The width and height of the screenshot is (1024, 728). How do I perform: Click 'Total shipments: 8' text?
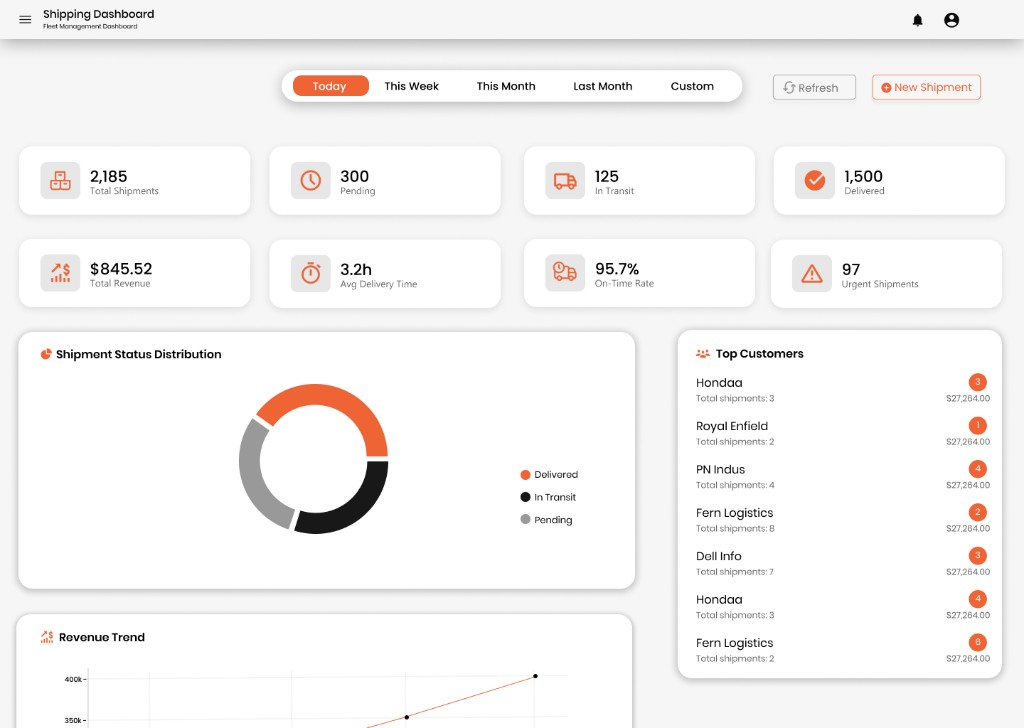735,528
